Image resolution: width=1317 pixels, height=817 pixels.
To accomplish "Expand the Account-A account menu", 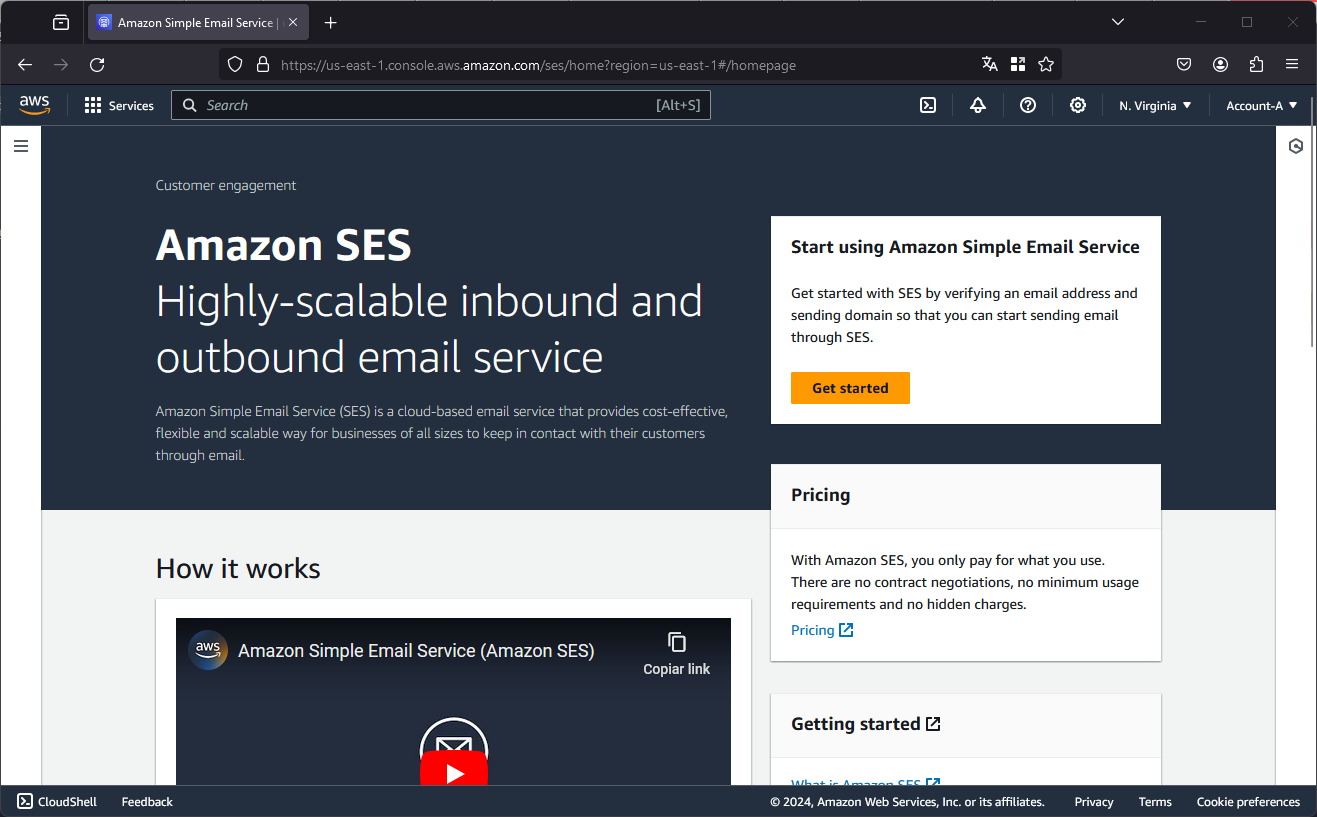I will pos(1261,105).
